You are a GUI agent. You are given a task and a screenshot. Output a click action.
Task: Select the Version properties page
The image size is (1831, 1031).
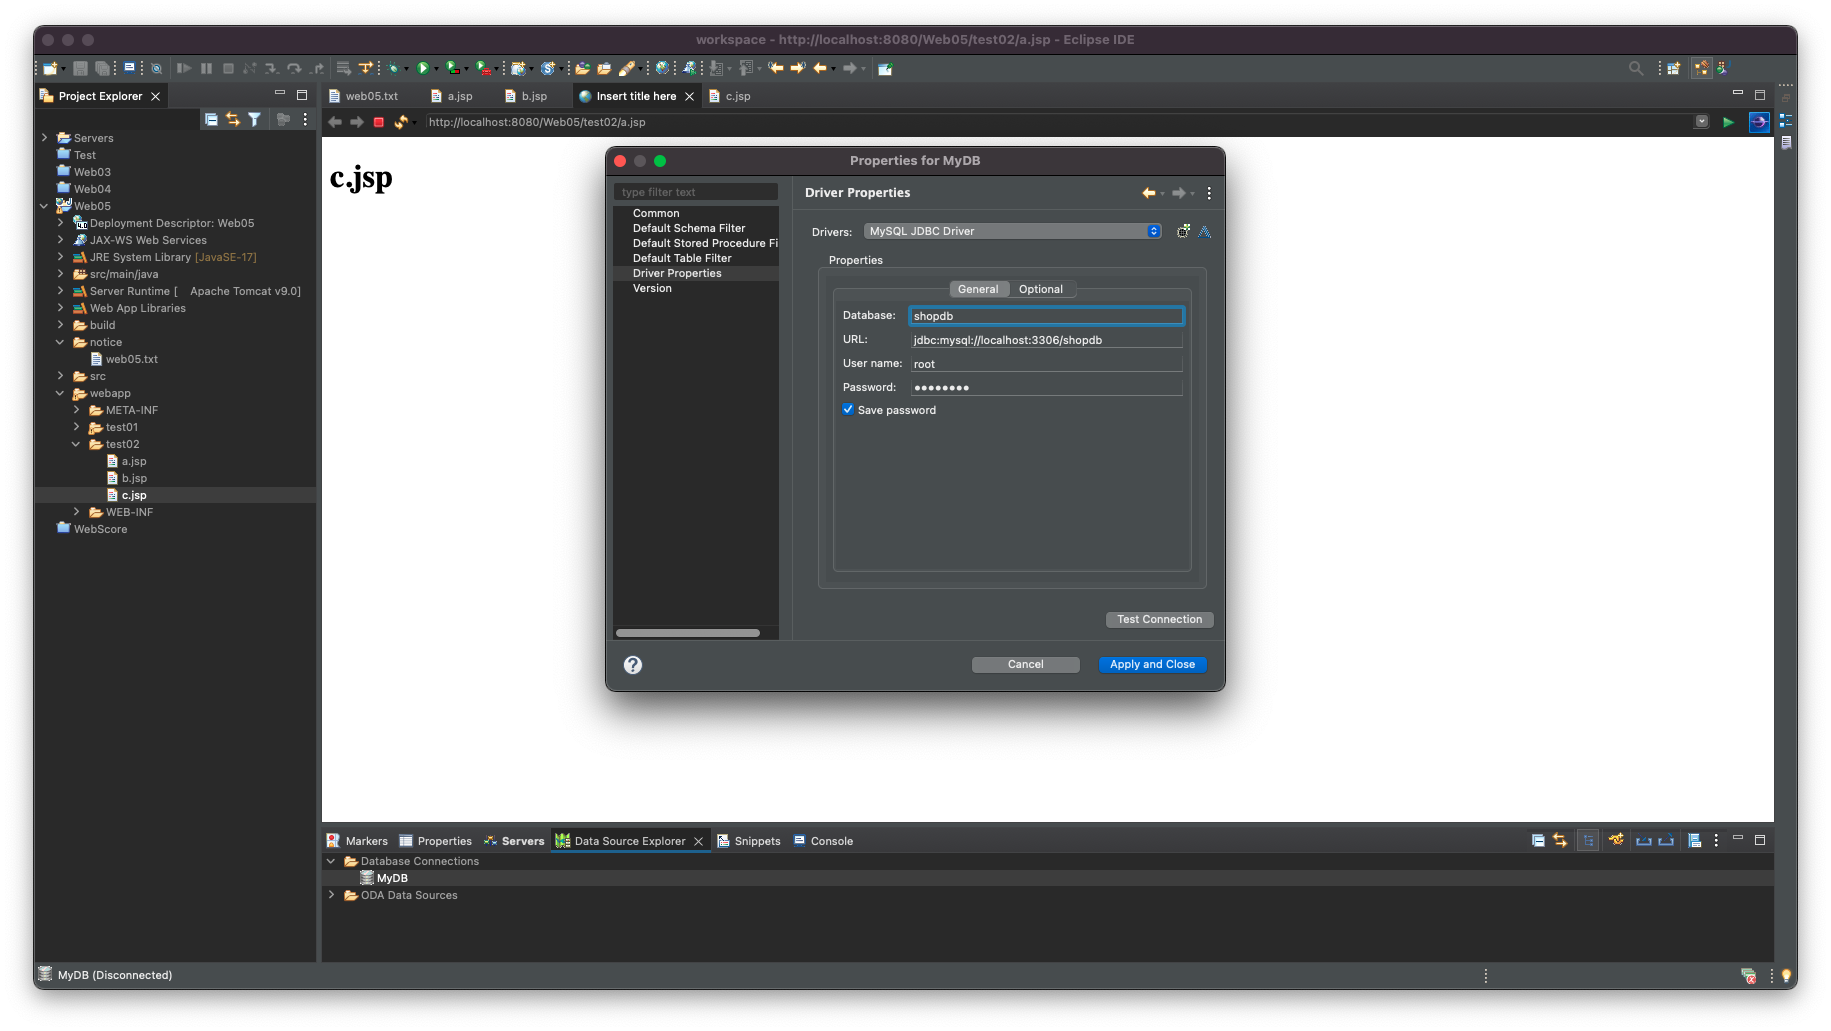(652, 288)
